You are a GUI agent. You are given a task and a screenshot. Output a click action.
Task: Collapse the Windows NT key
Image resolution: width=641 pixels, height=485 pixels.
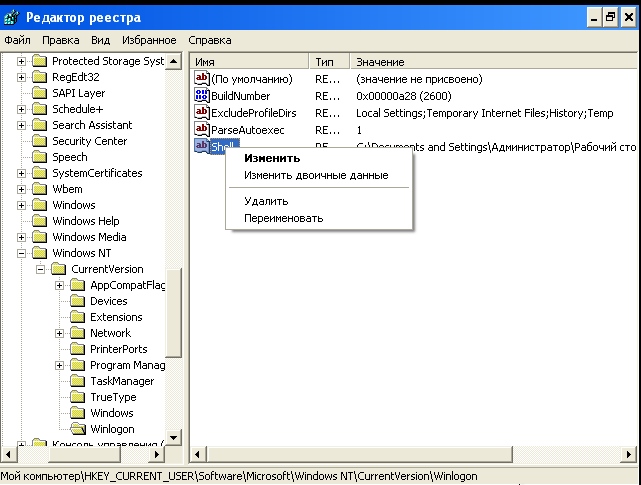[x=21, y=253]
